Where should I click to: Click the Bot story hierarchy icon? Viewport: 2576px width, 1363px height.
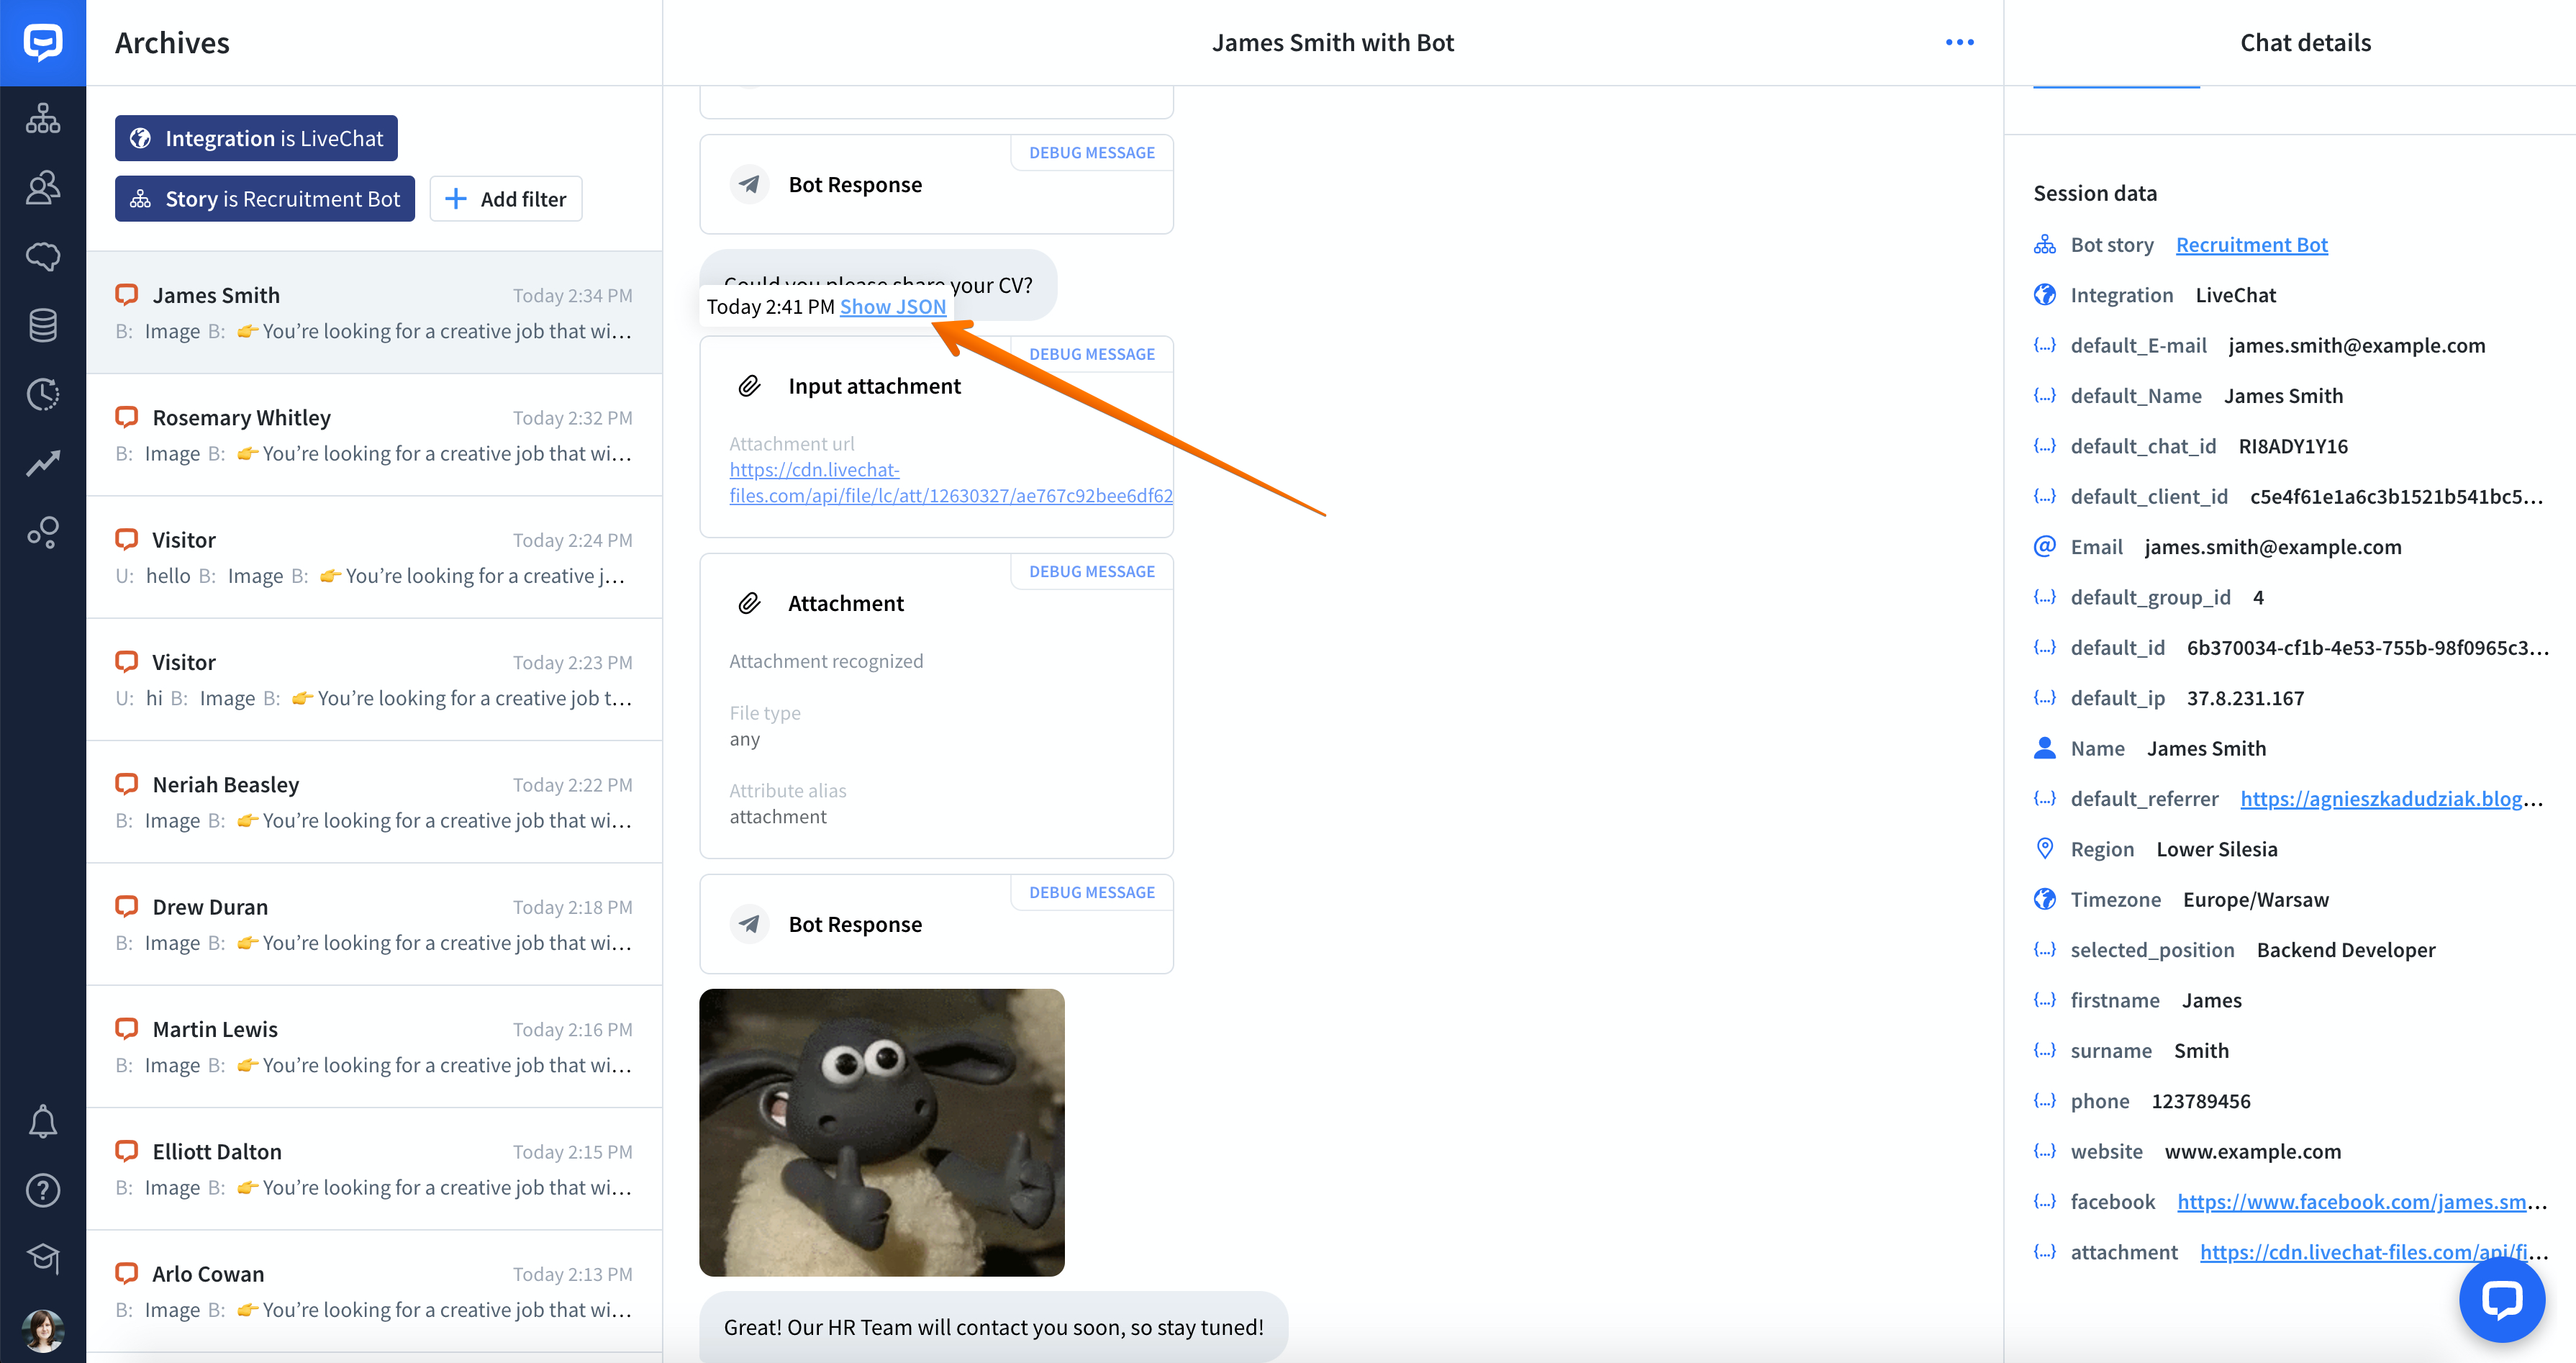pos(2045,244)
